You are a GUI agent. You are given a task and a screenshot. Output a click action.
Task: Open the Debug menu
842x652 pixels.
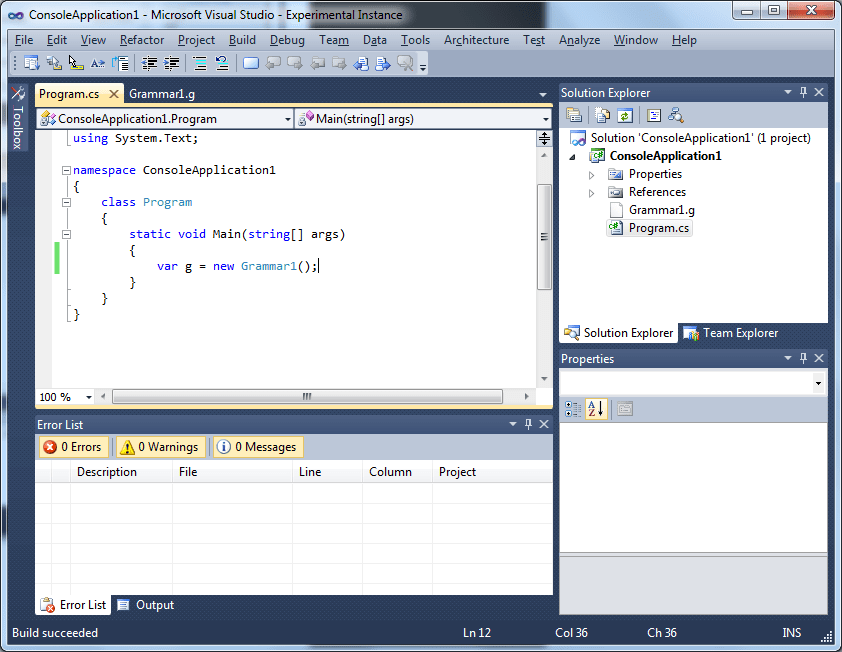[287, 40]
